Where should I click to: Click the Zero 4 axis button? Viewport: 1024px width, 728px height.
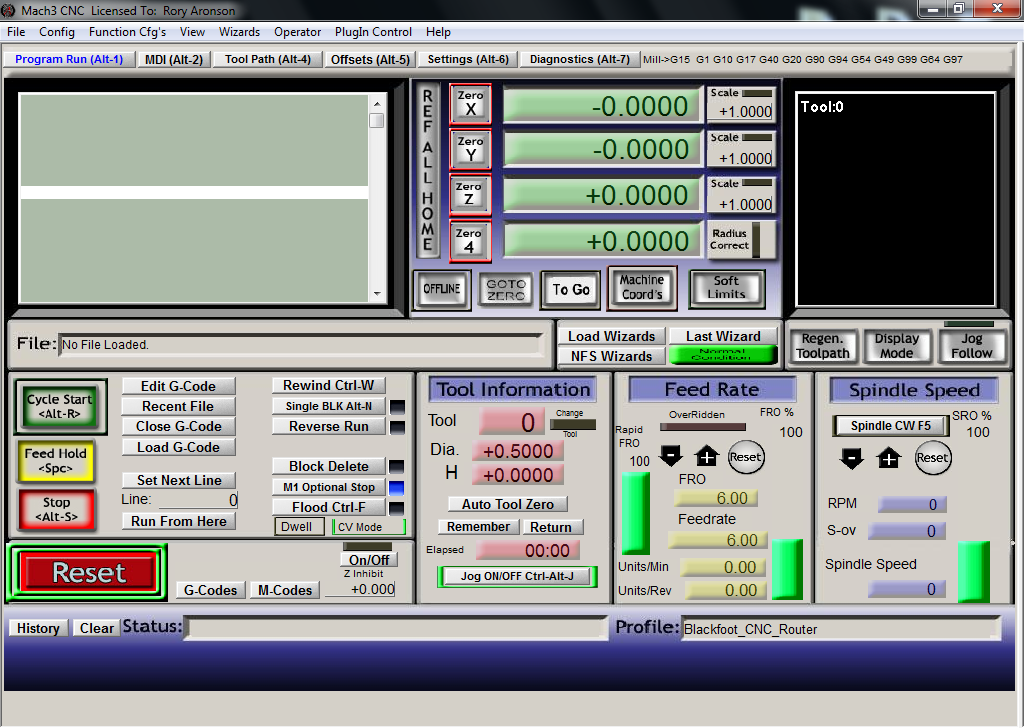pos(470,241)
